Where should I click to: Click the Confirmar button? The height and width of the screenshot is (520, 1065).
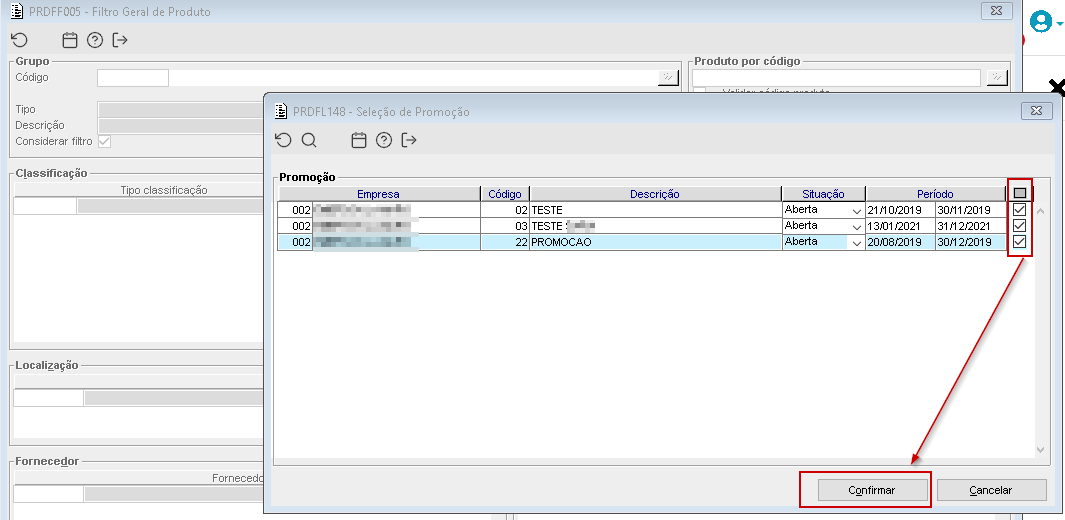(872, 490)
